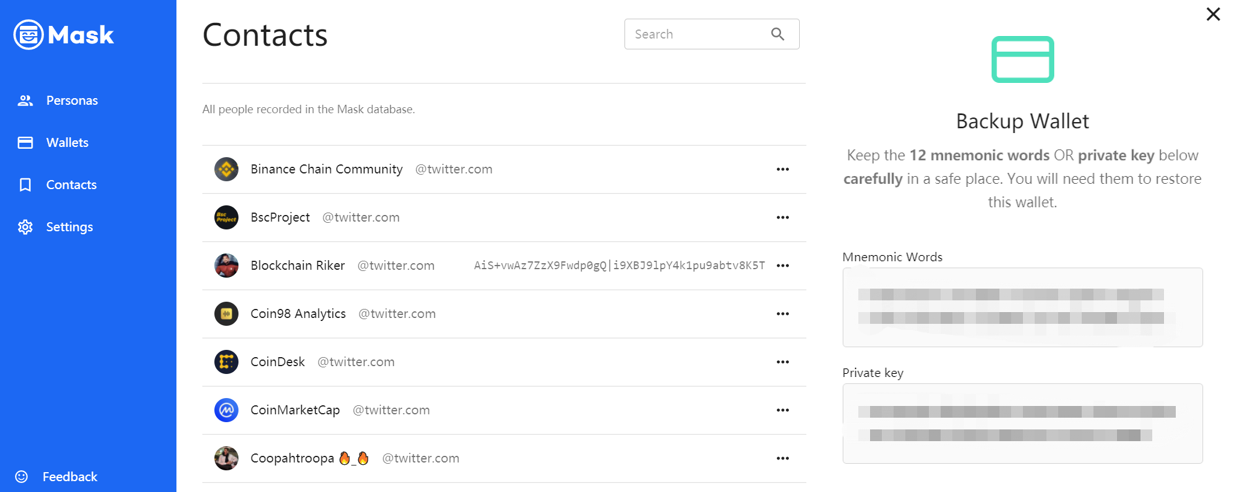The width and height of the screenshot is (1233, 492).
Task: Expand the Blockchain Riker options menu
Action: pos(783,265)
